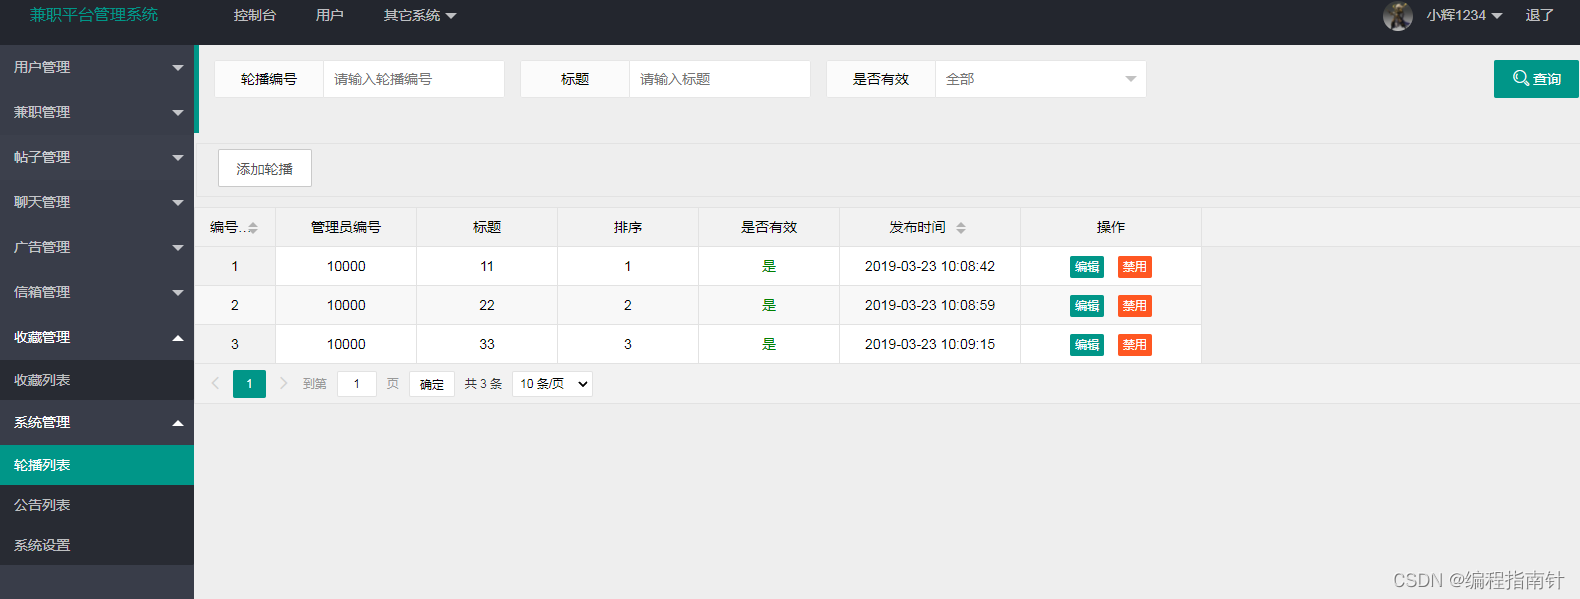Viewport: 1580px width, 599px height.
Task: Click the 添加轮播 button
Action: pos(265,168)
